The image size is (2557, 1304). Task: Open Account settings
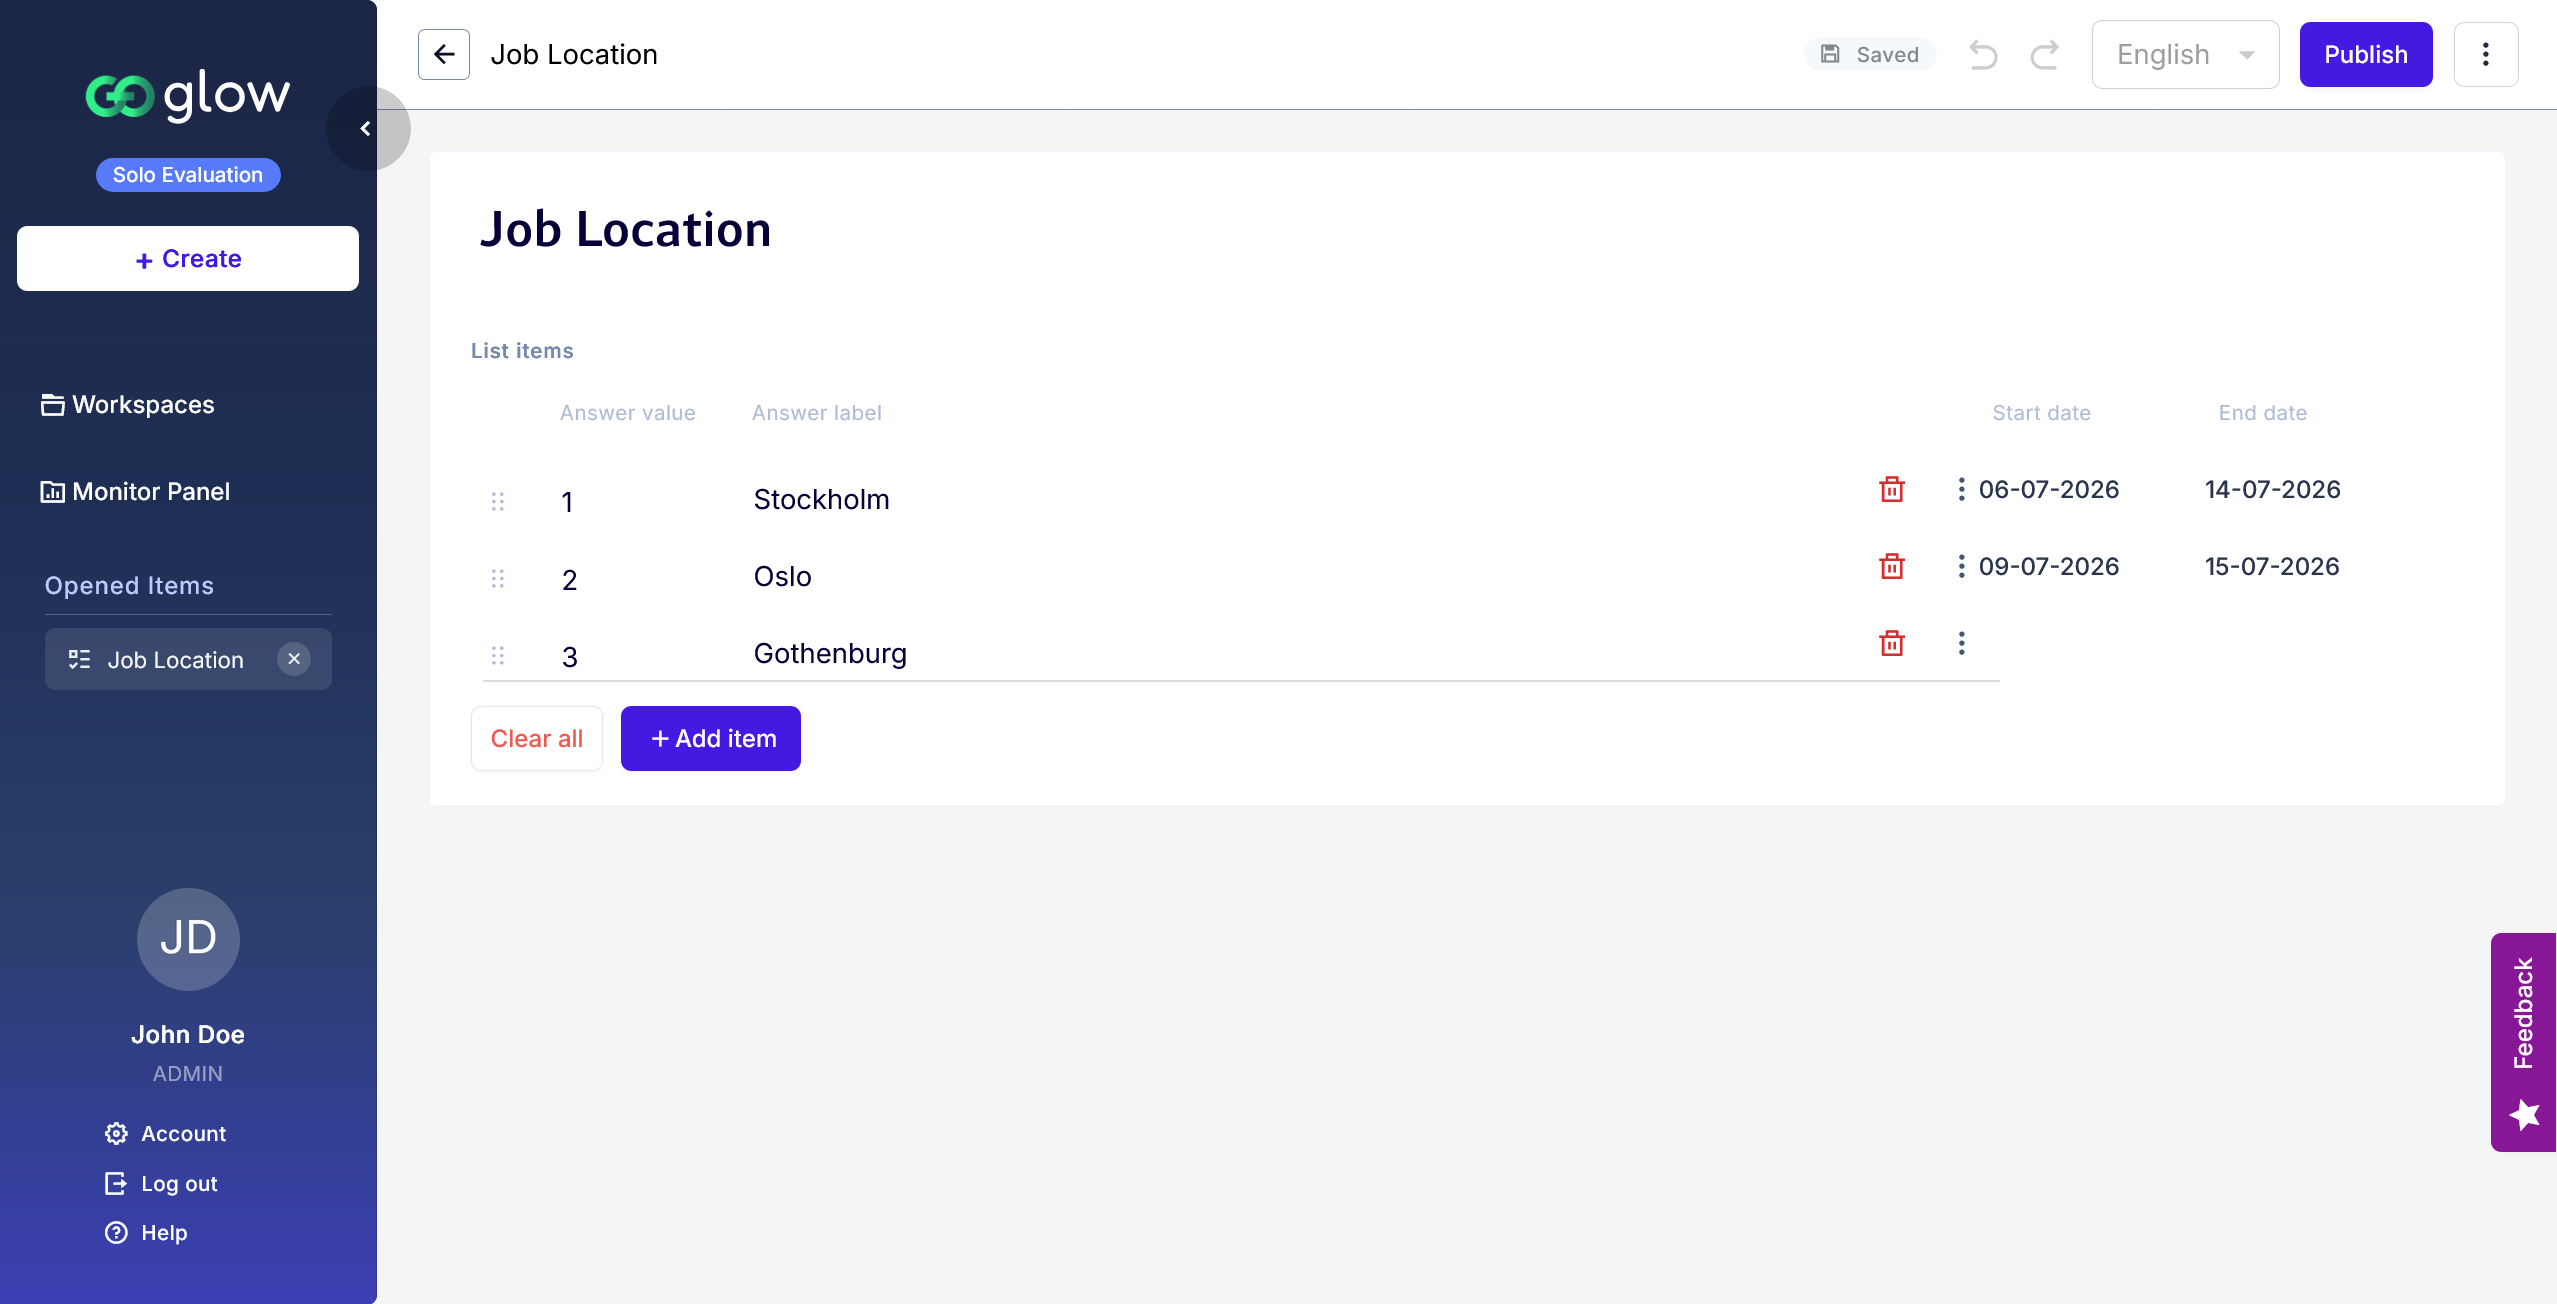coord(166,1134)
